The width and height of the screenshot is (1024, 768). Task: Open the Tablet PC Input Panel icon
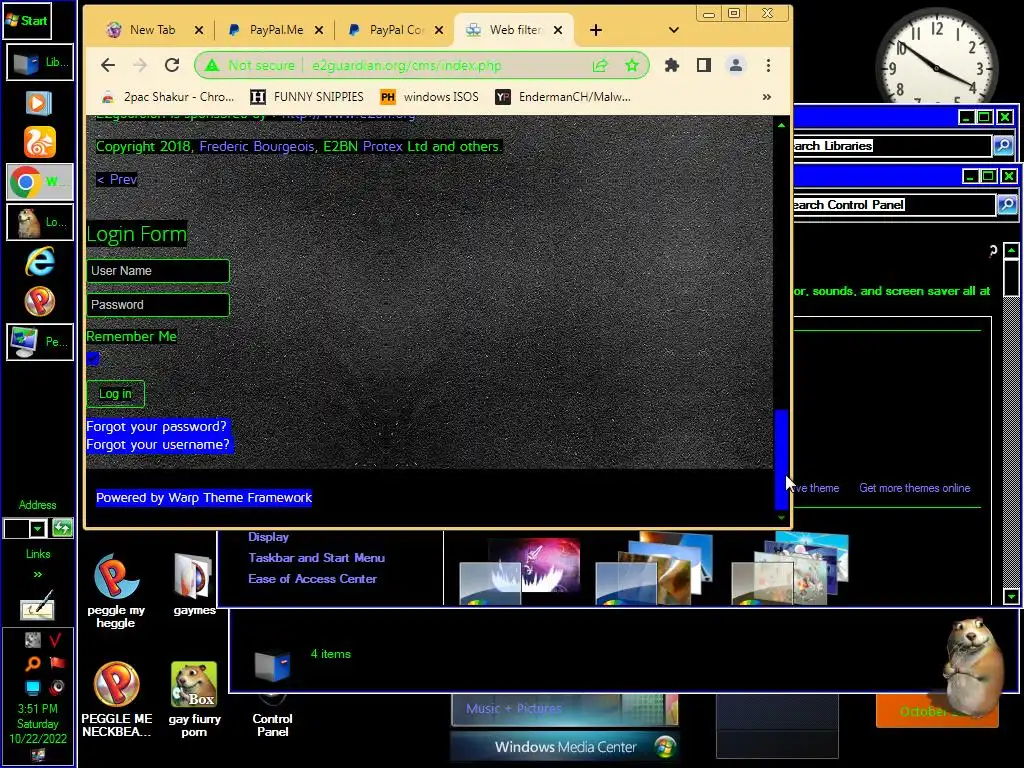click(37, 605)
